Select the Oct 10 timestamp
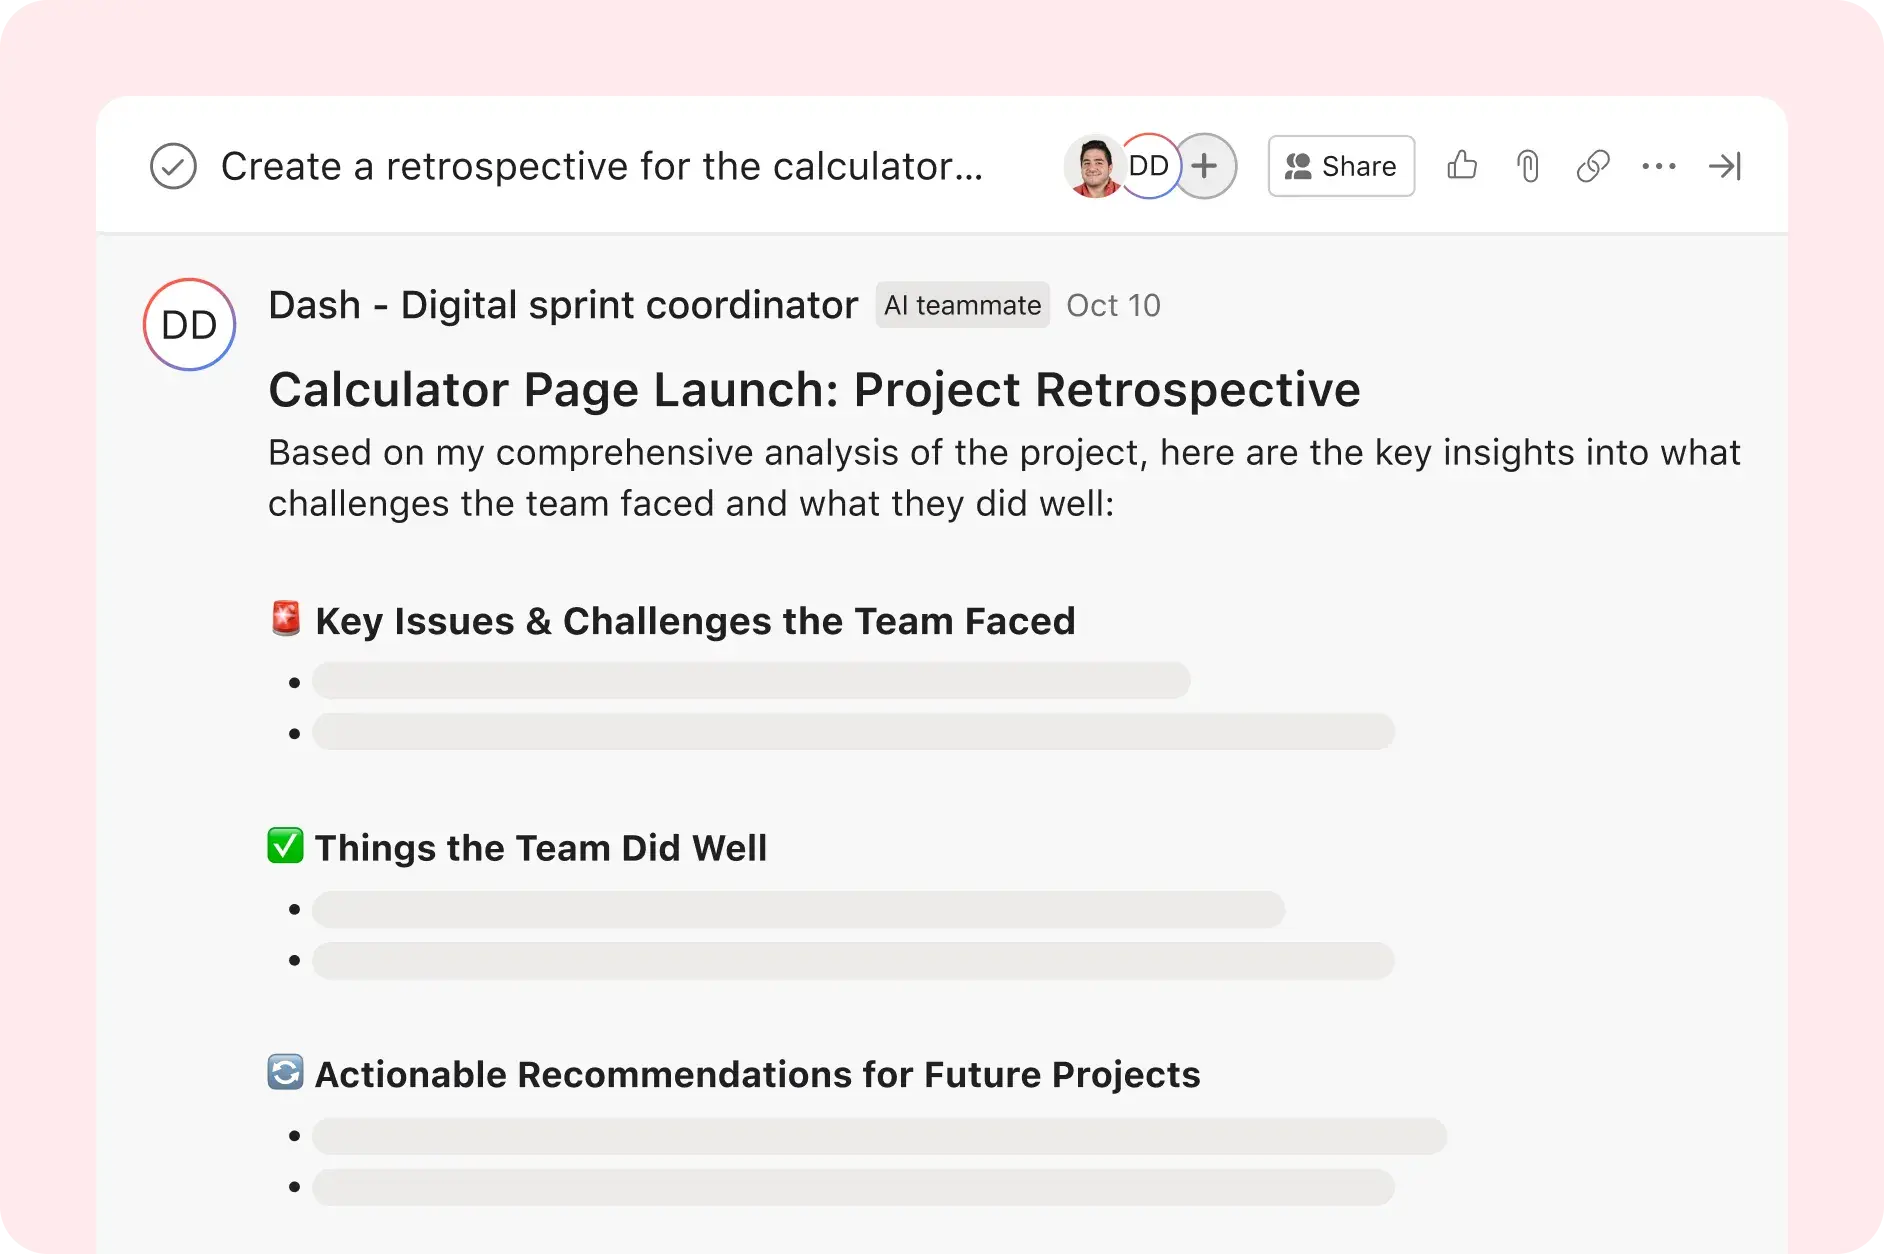The width and height of the screenshot is (1884, 1254). click(x=1113, y=305)
